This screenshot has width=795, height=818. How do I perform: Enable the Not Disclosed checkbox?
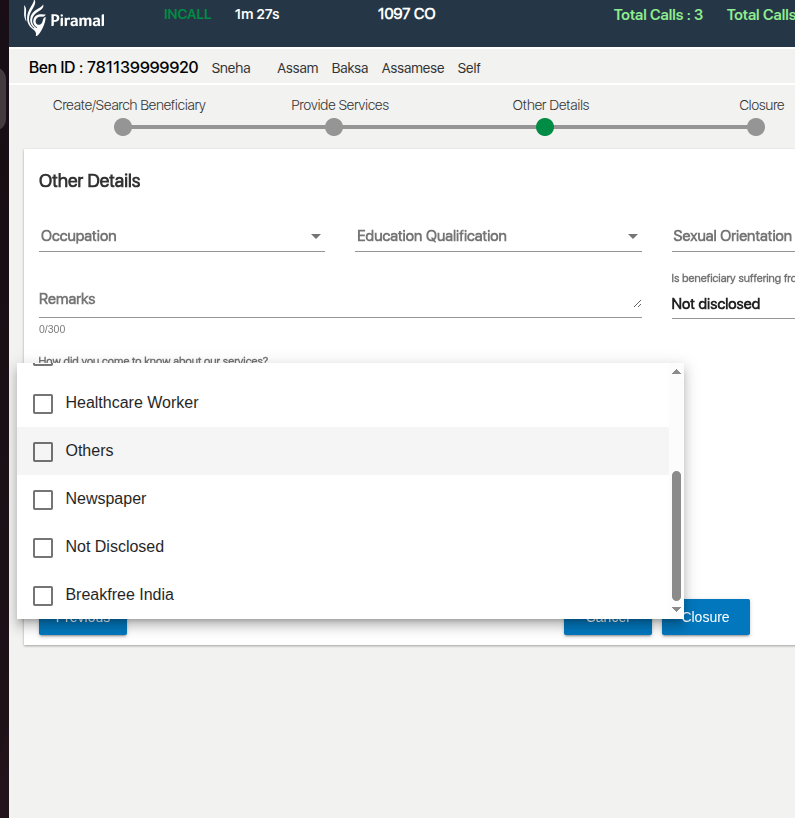pyautogui.click(x=43, y=547)
